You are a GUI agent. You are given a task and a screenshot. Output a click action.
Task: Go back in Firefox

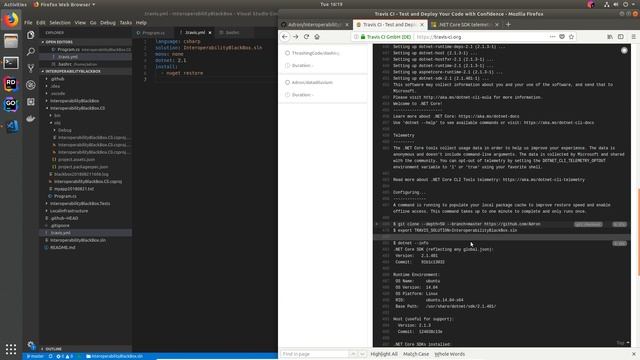(x=285, y=37)
